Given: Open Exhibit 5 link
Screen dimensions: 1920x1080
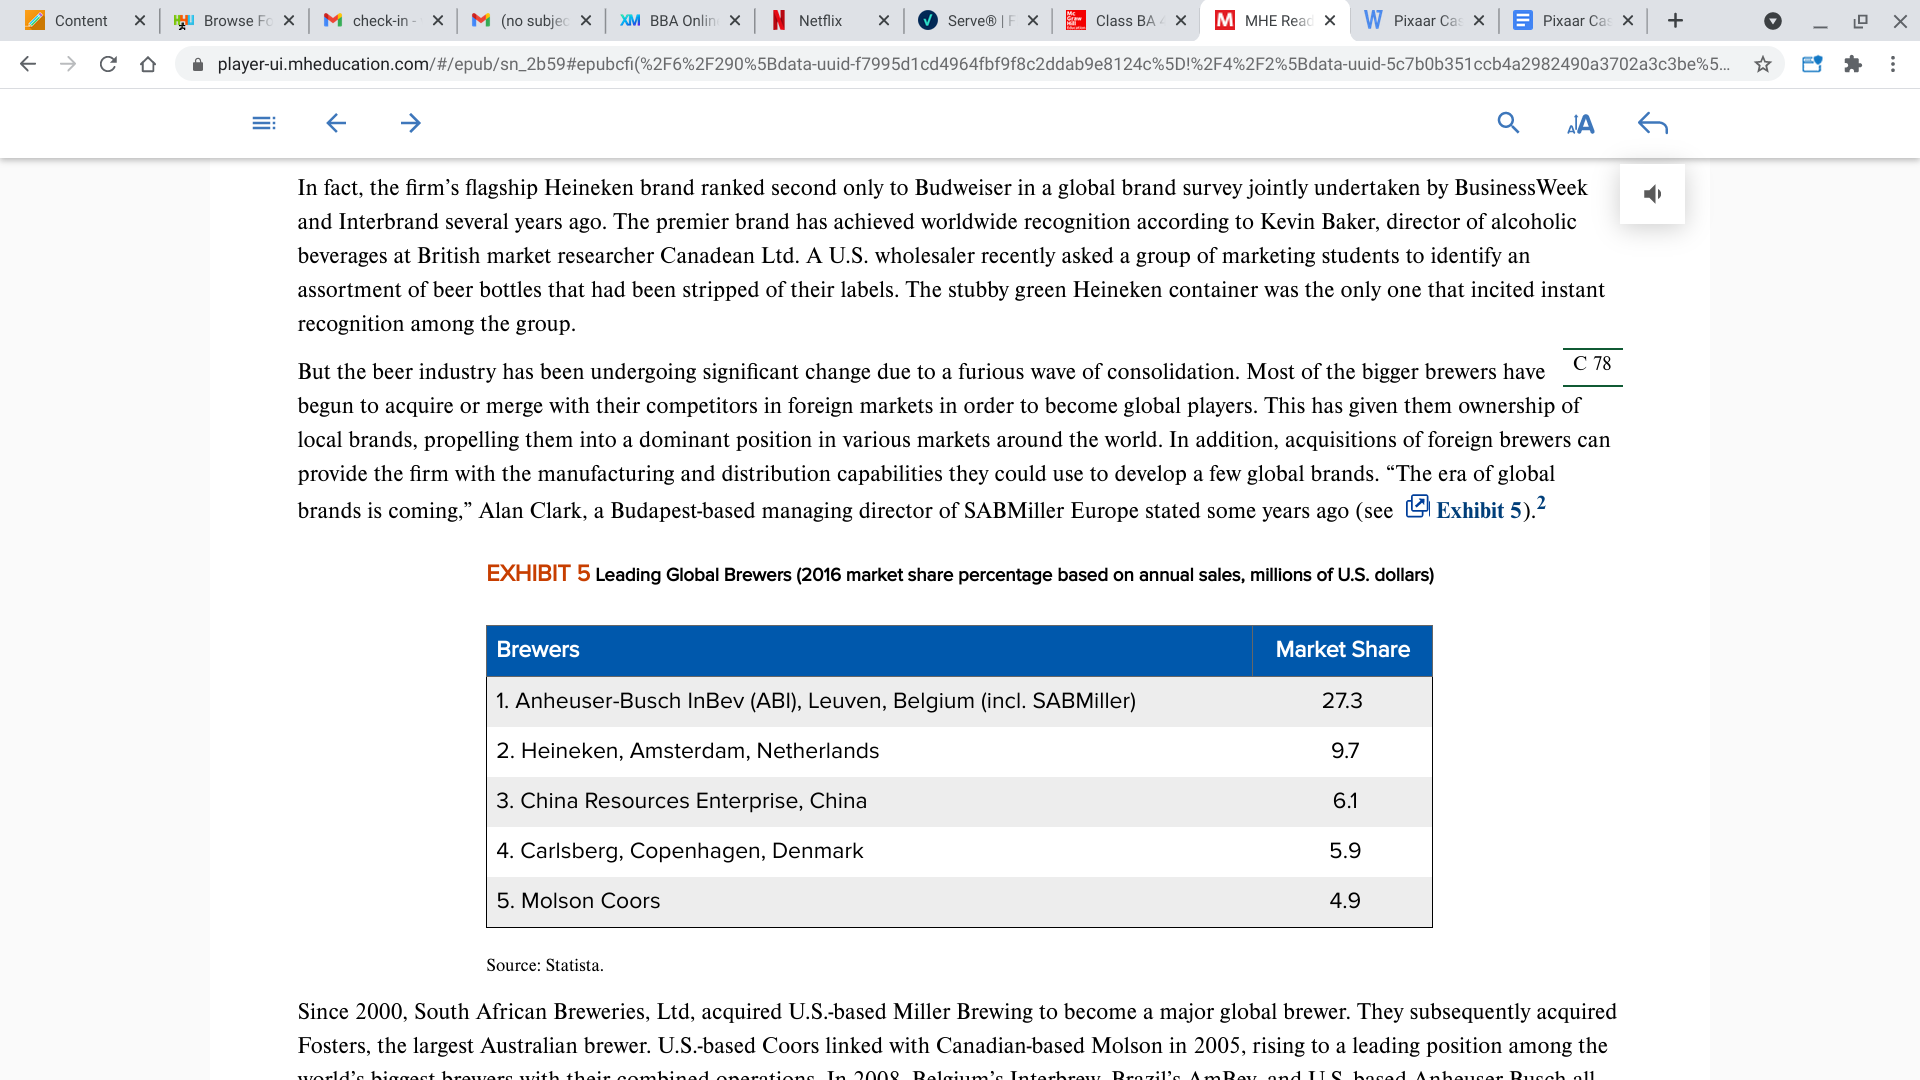Looking at the screenshot, I should tap(1478, 510).
